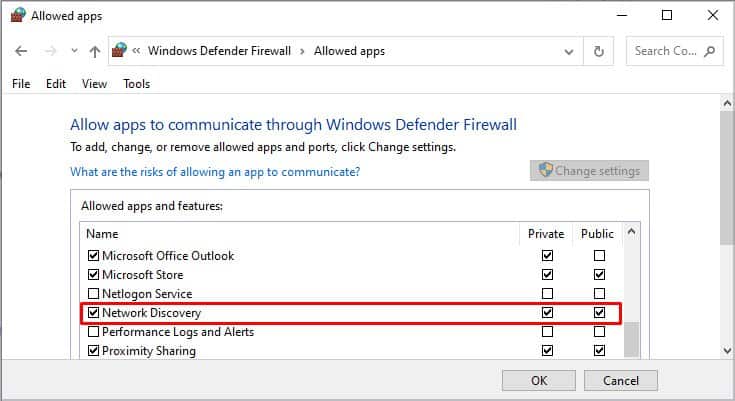Screen dimensions: 735x401
Task: Click the Change settings button
Action: click(589, 171)
